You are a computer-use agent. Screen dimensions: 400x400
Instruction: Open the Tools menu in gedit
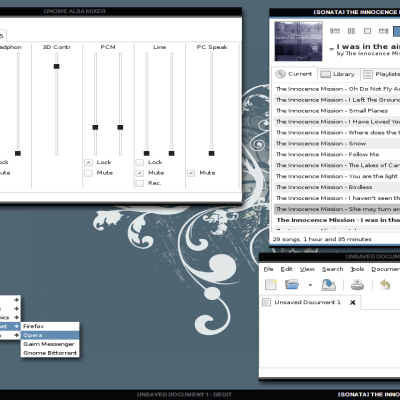point(357,269)
